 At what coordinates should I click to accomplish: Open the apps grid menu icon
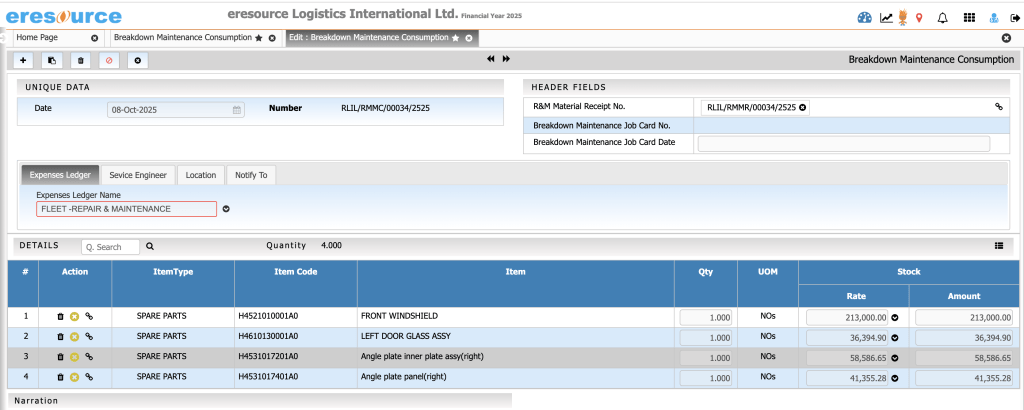pyautogui.click(x=968, y=17)
